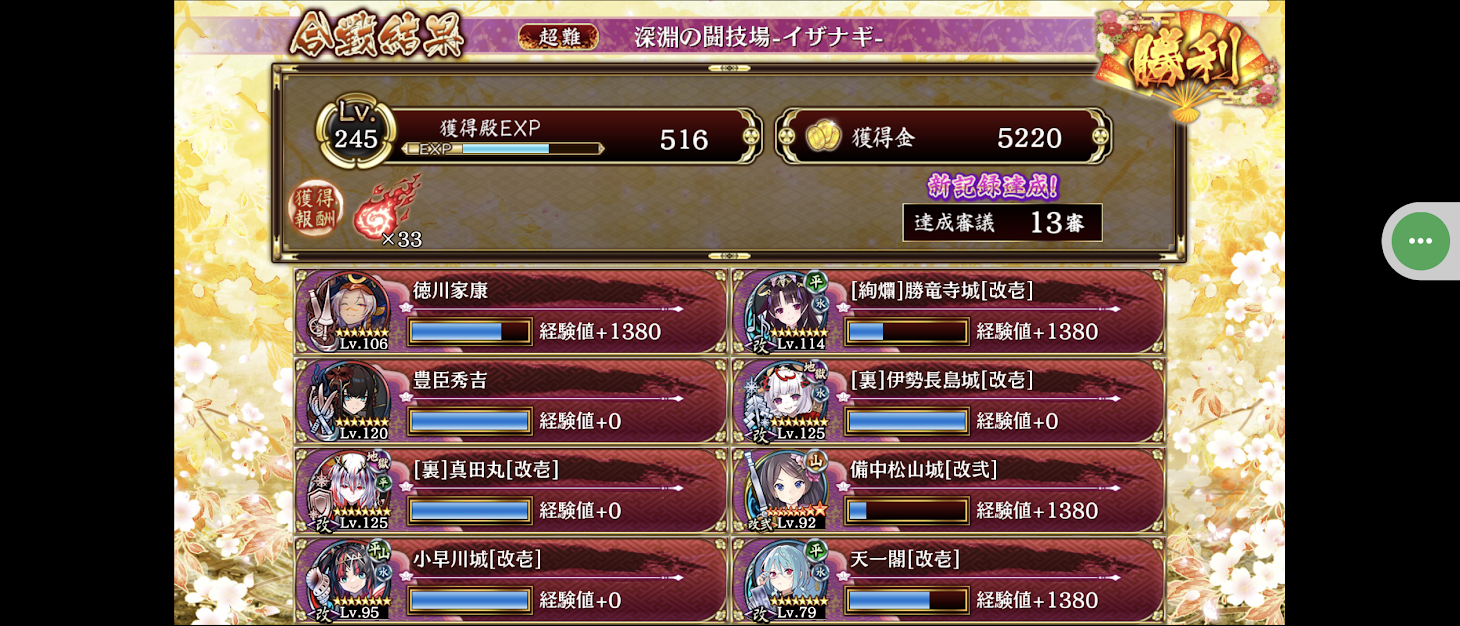Screen dimensions: 1460x626
Task: Click the 達成審議 13審 record box
Action: click(1002, 222)
